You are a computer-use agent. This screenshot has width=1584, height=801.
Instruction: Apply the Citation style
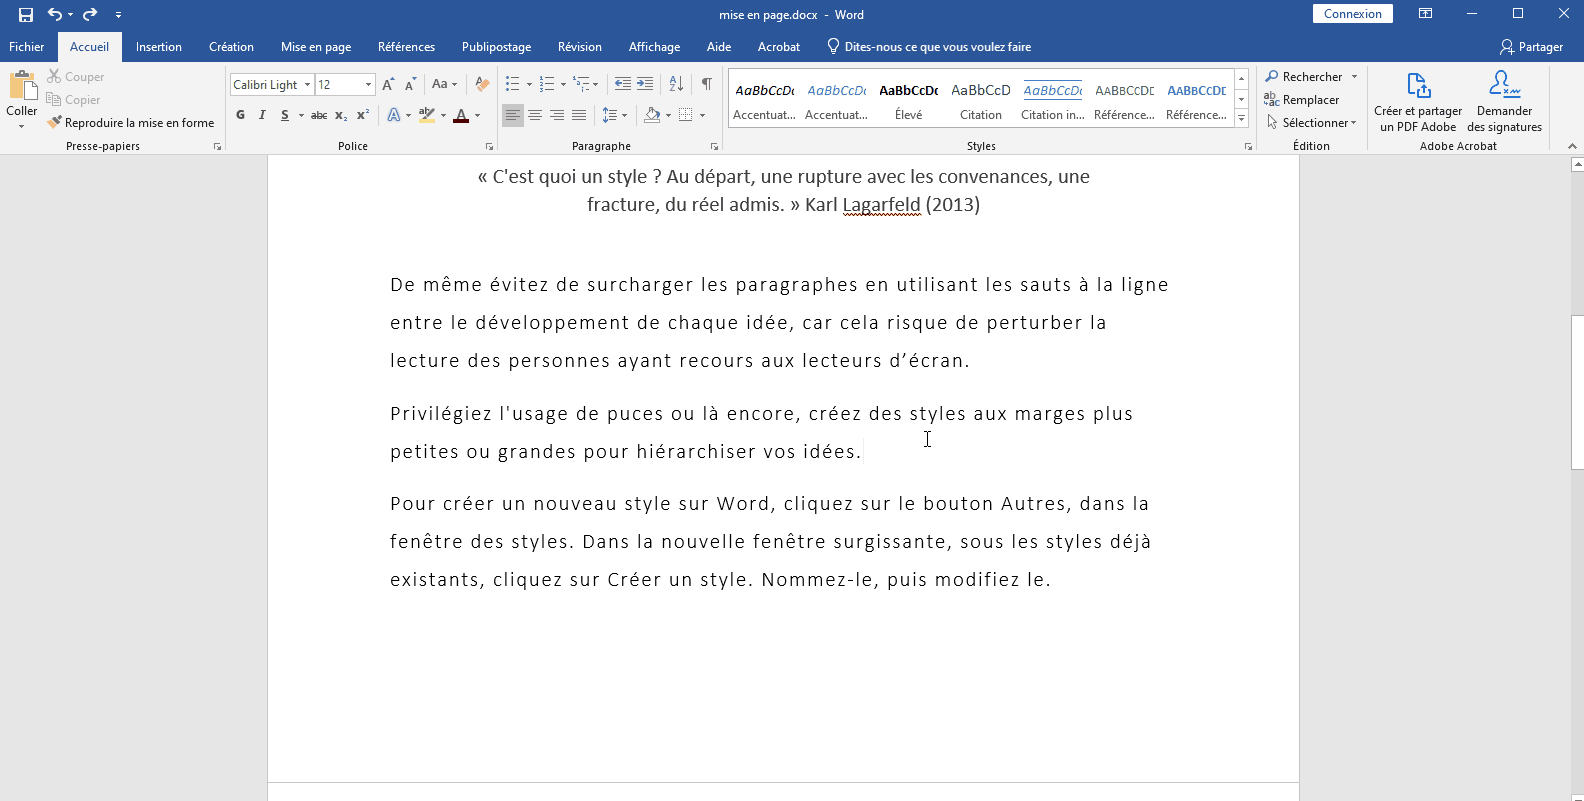point(981,100)
